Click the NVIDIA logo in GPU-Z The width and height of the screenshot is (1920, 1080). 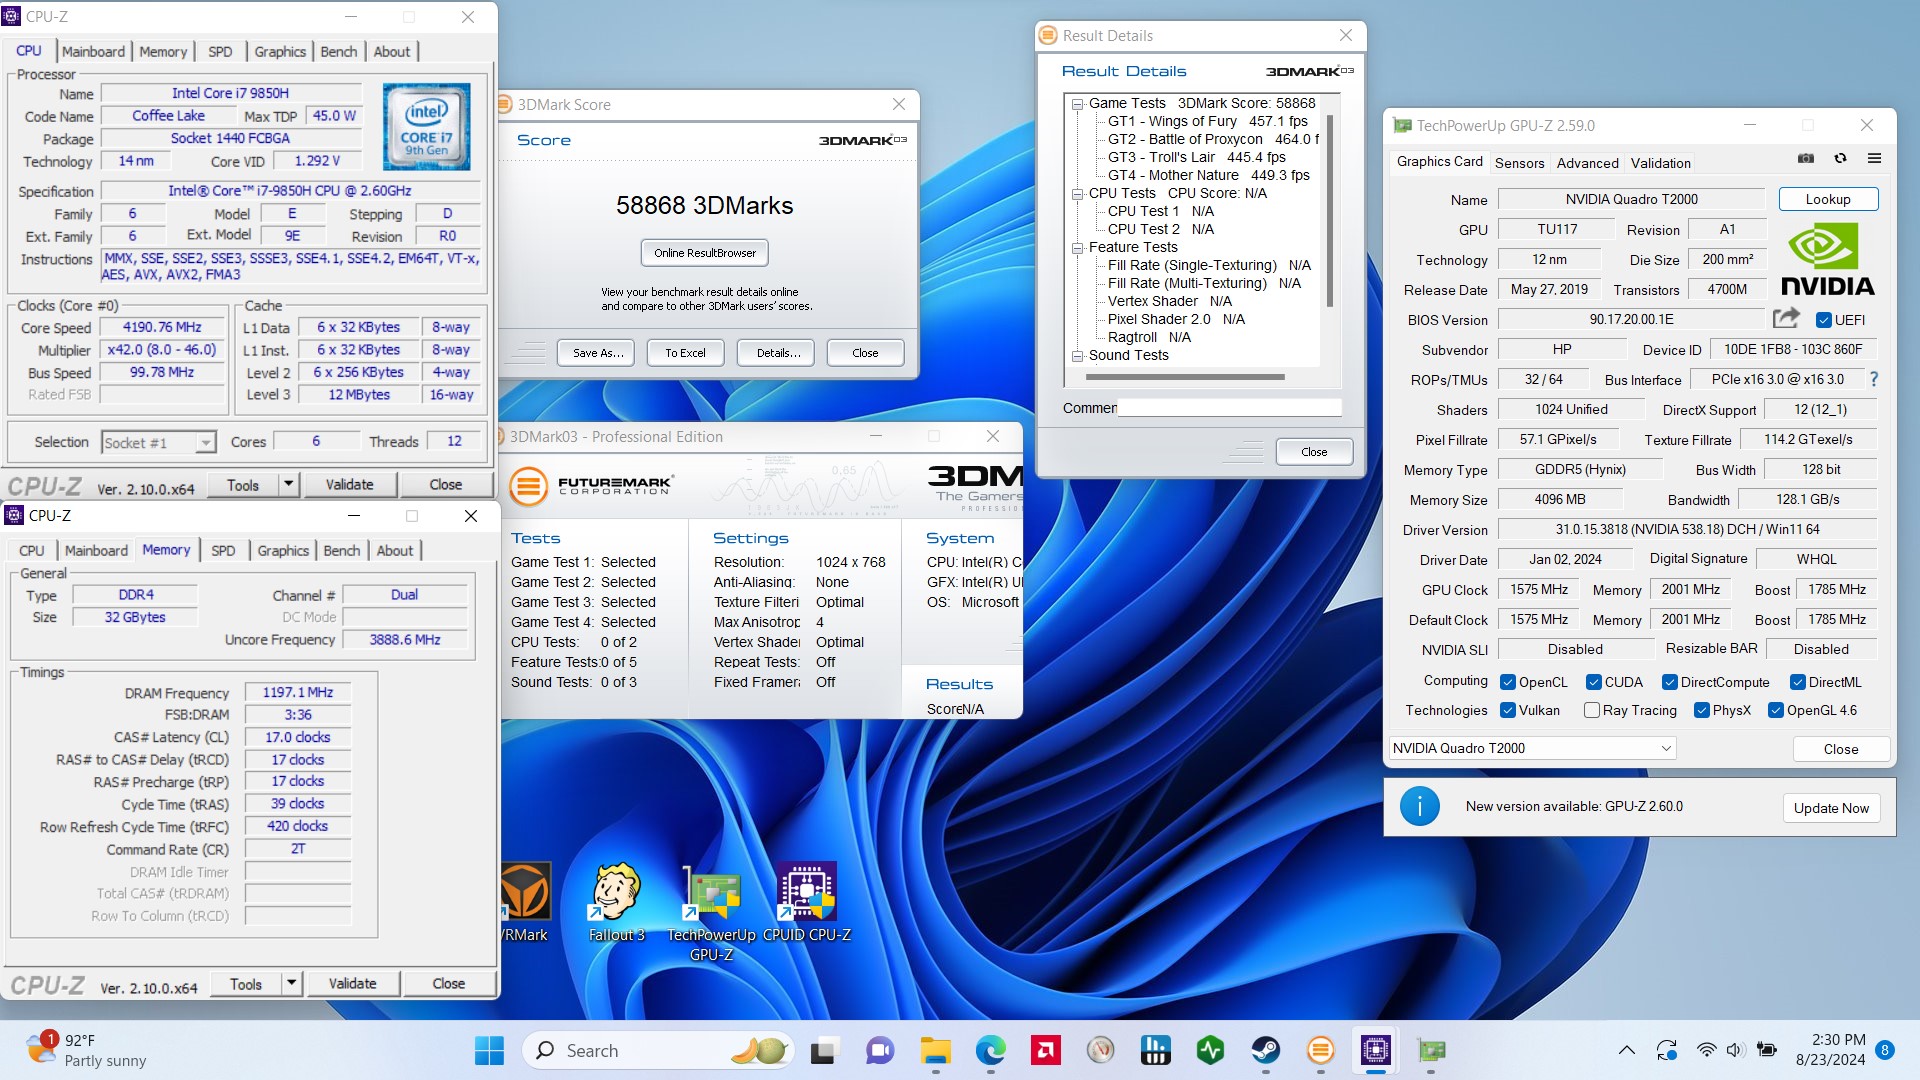click(x=1827, y=259)
